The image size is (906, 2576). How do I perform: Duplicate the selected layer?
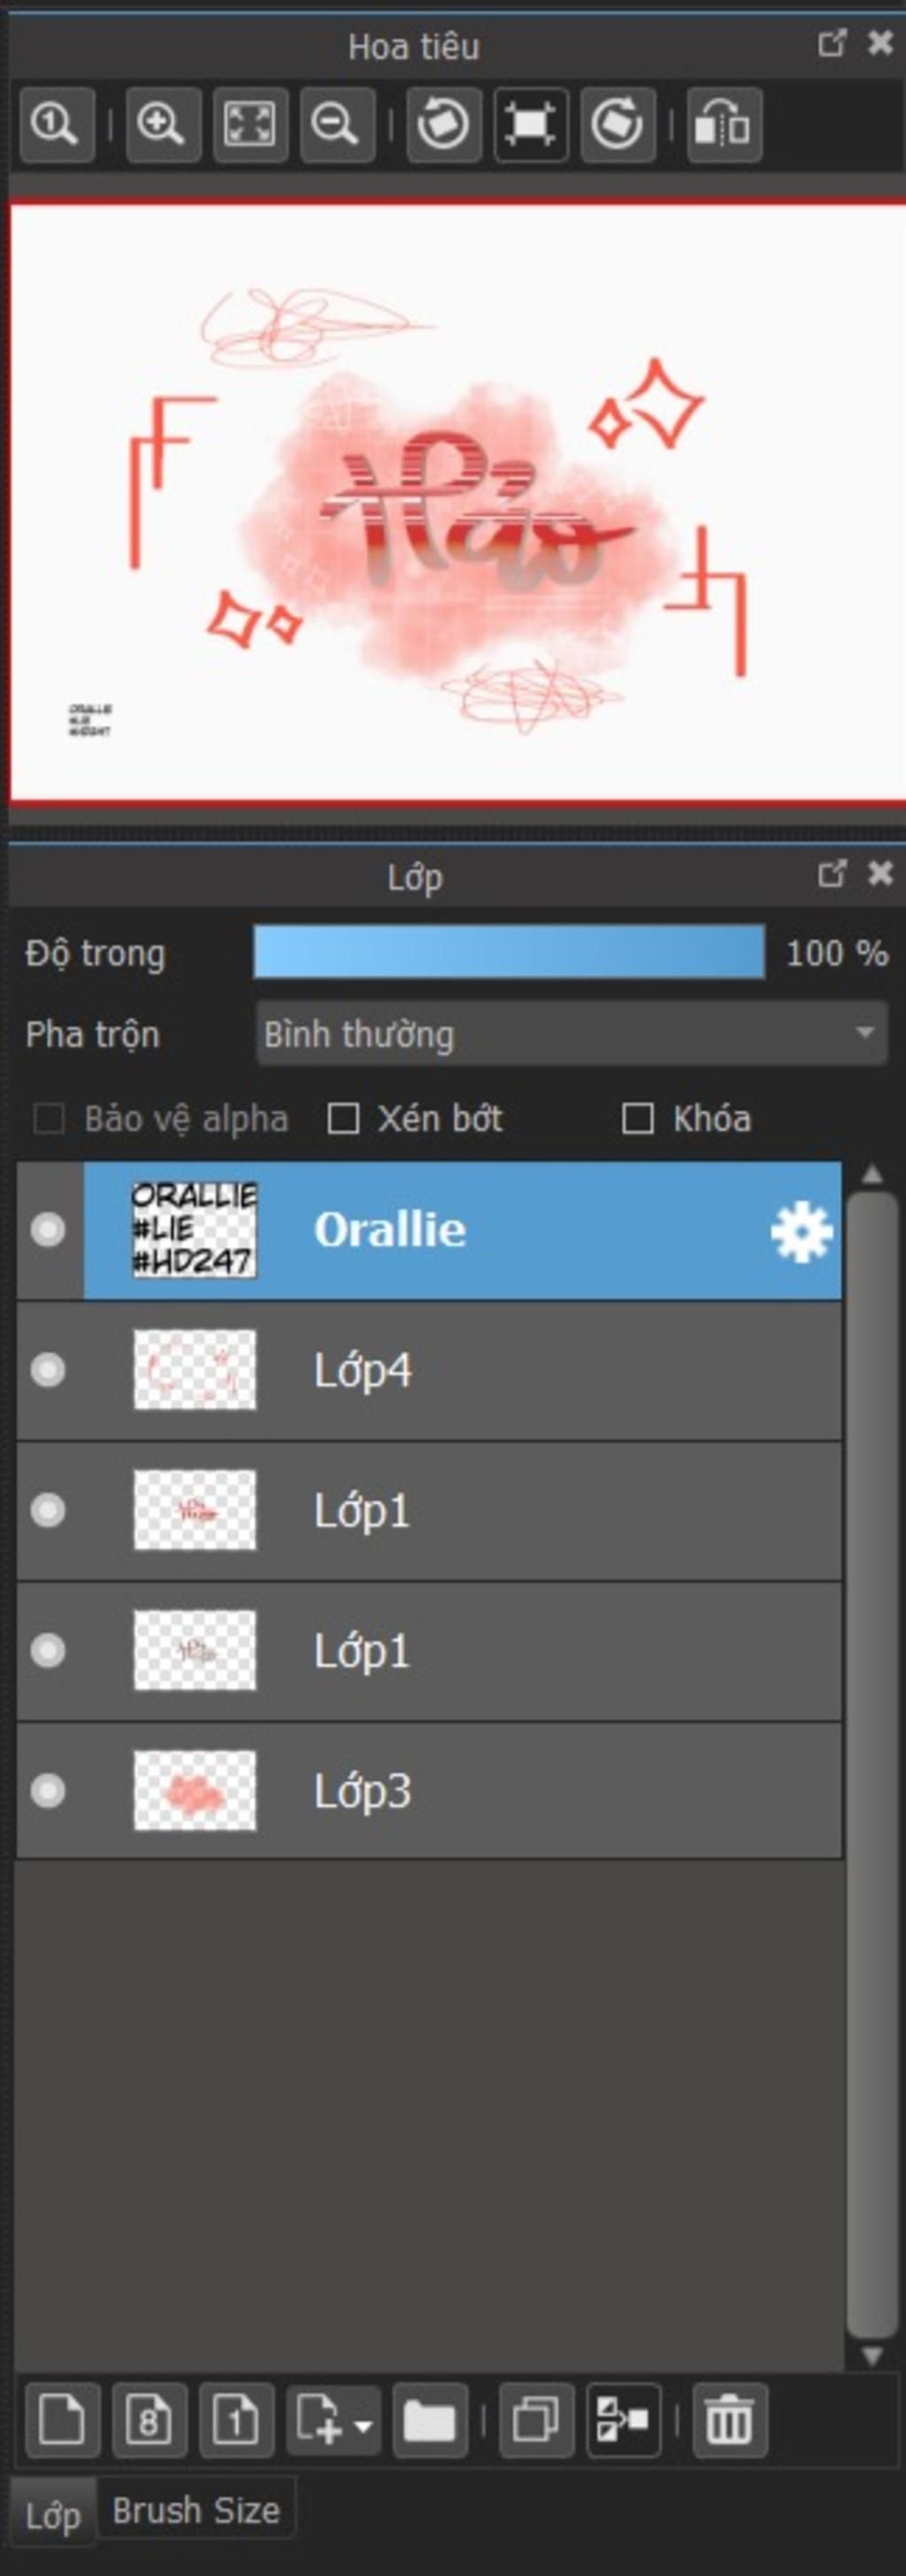[x=536, y=2420]
